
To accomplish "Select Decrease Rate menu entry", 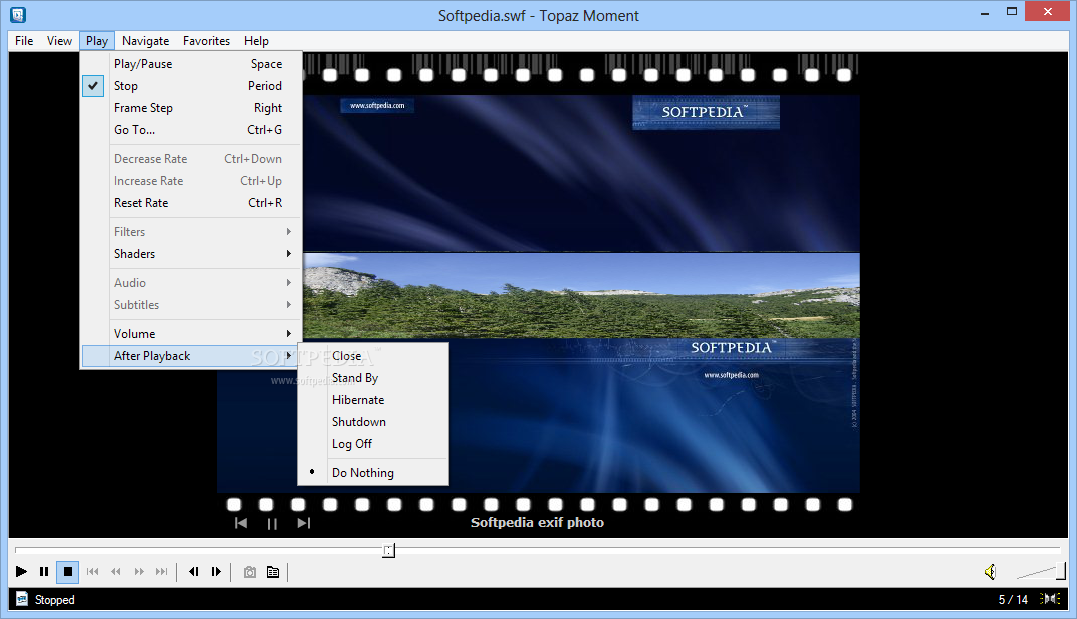I will coord(192,159).
